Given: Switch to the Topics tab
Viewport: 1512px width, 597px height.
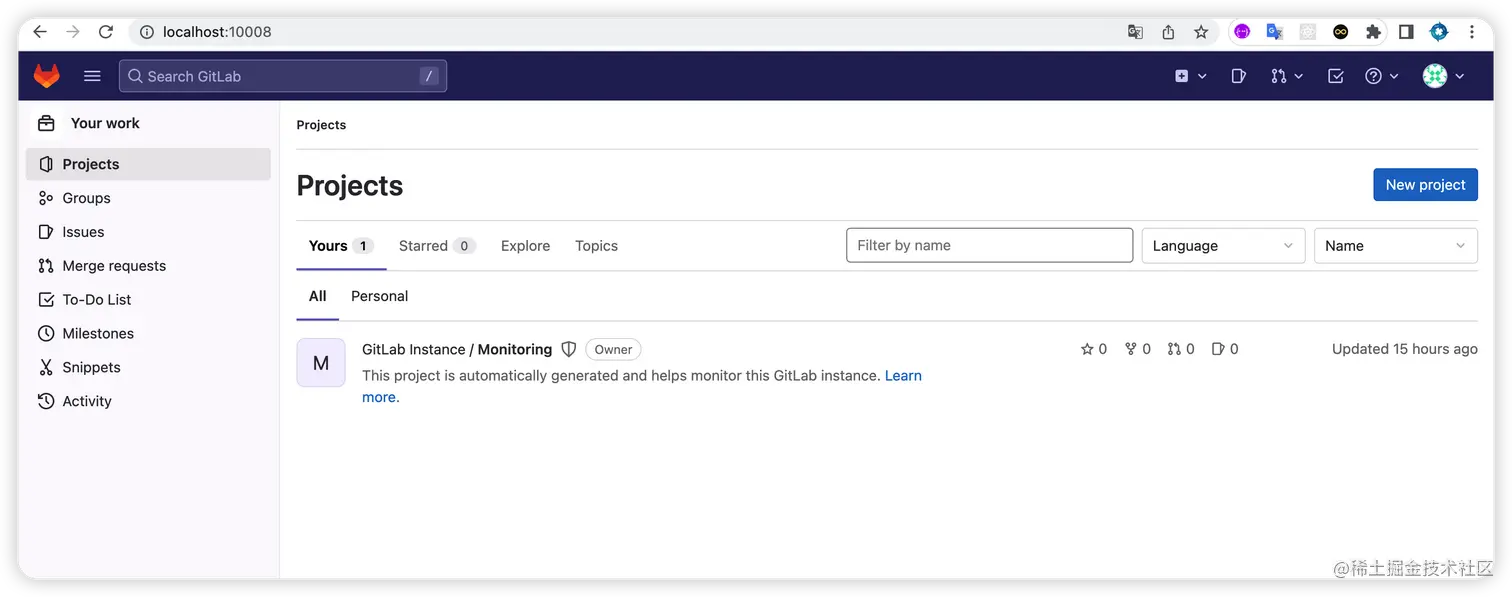Looking at the screenshot, I should pos(596,246).
